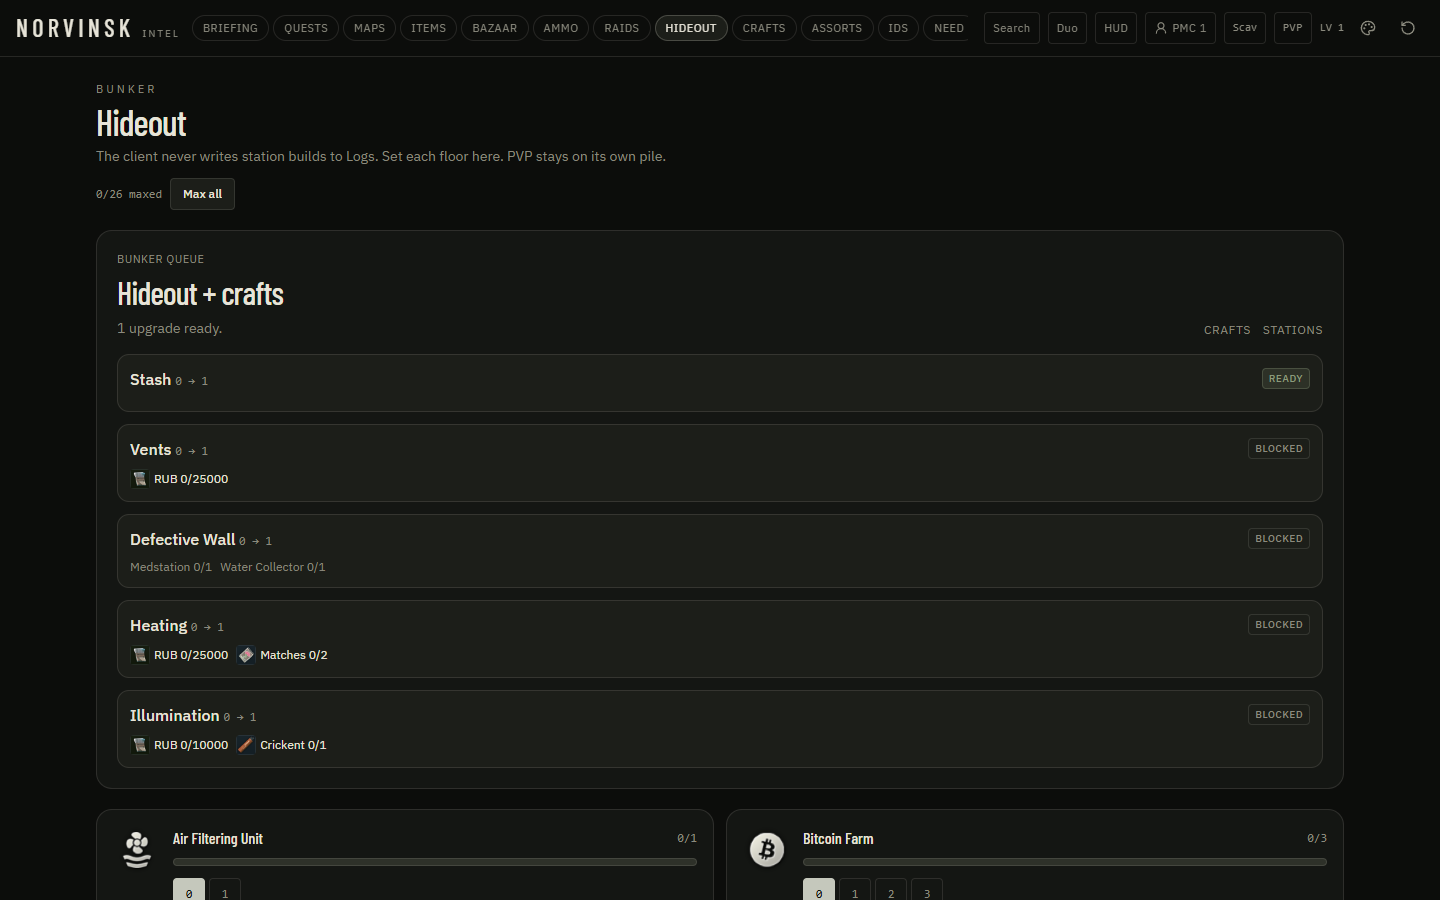Open the ASSORTS tab

coord(837,28)
